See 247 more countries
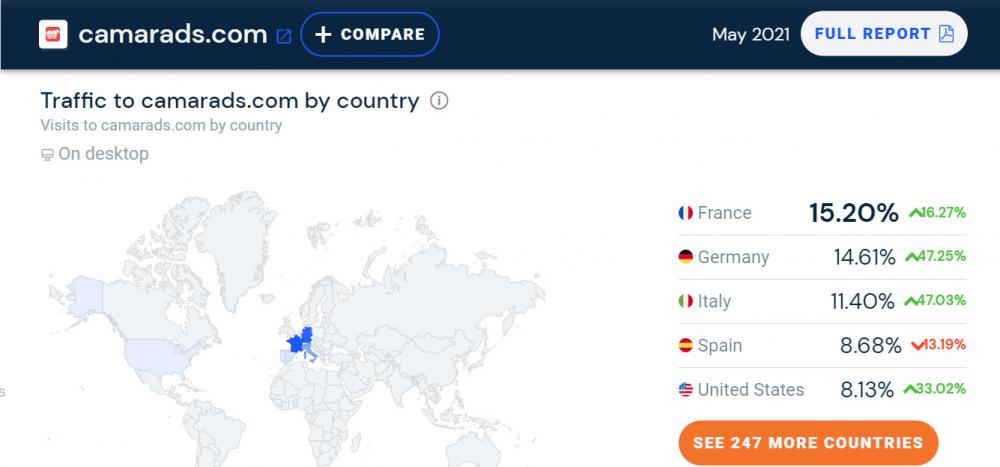The height and width of the screenshot is (467, 1000). tap(807, 442)
